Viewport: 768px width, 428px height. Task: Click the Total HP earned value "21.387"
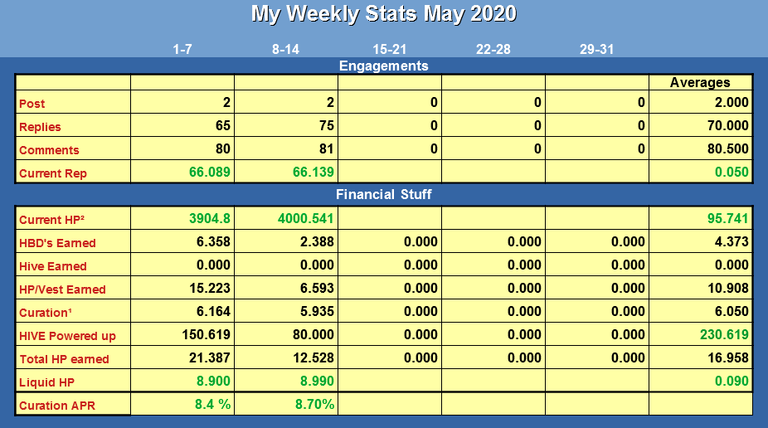point(210,358)
